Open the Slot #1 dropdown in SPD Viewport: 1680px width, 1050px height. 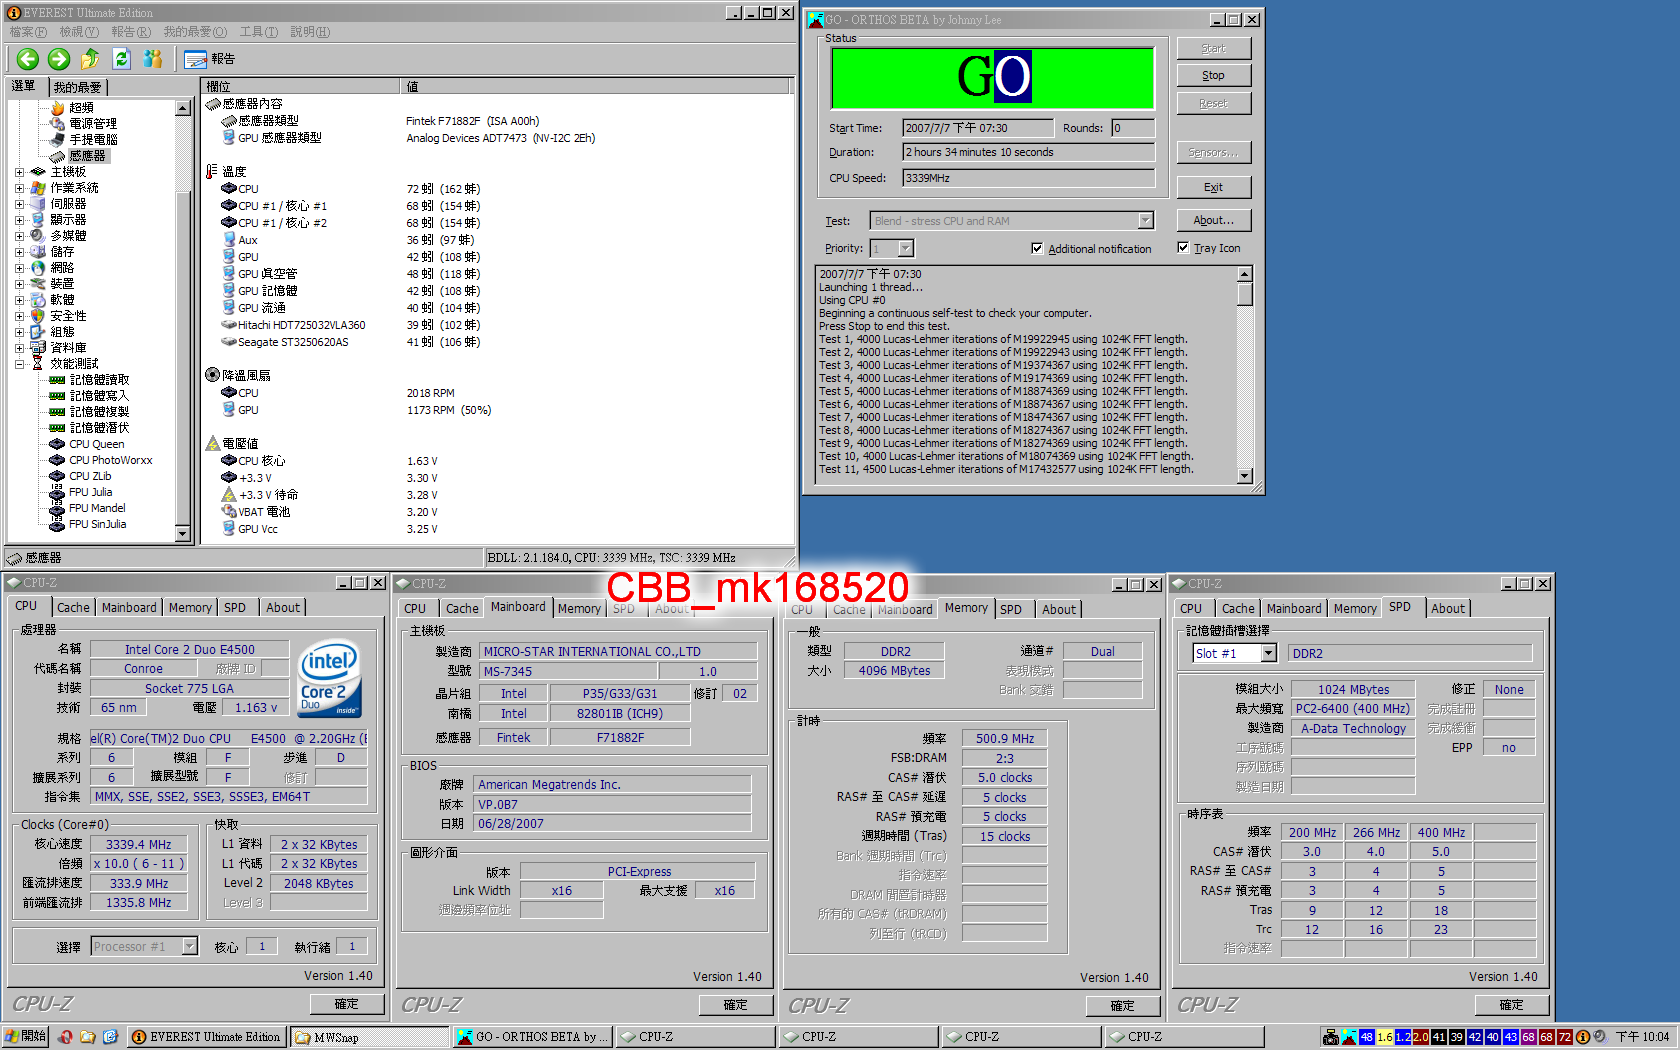[1268, 653]
